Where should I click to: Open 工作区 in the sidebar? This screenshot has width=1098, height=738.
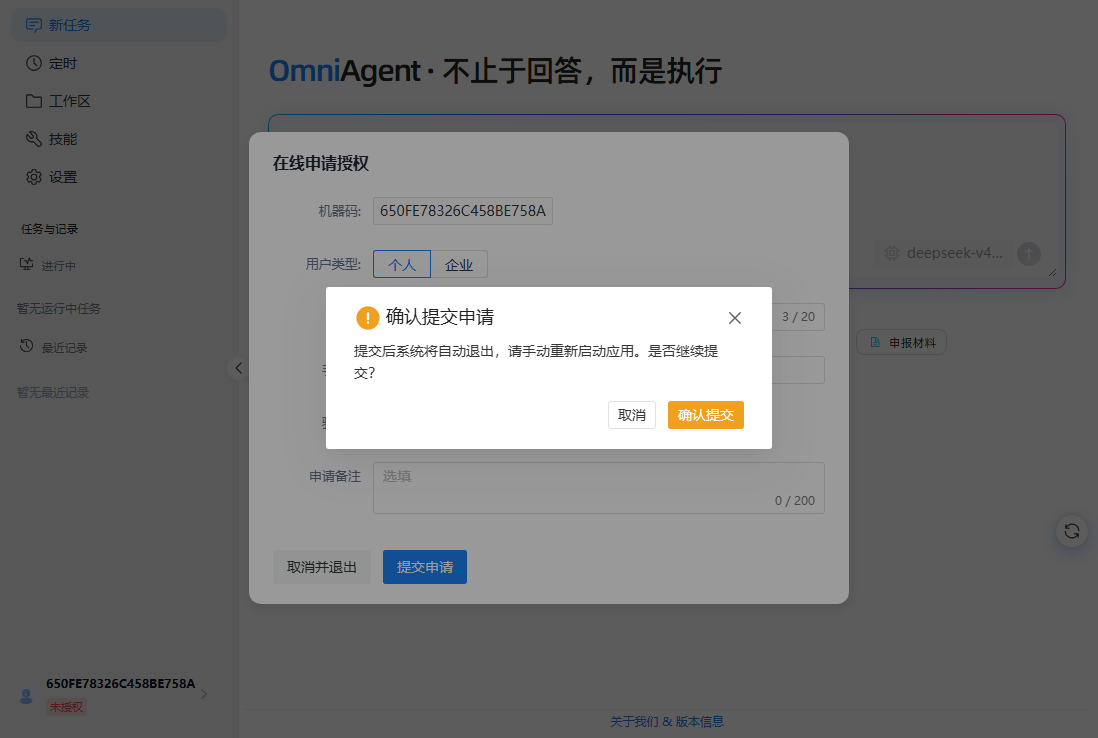point(119,101)
